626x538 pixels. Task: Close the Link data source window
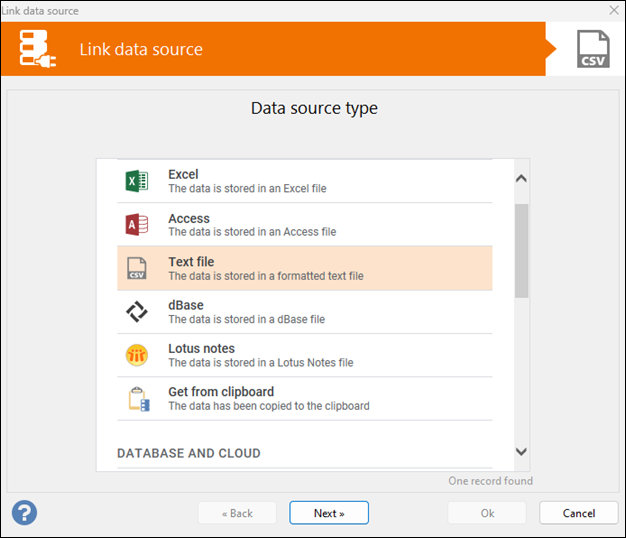pos(613,10)
